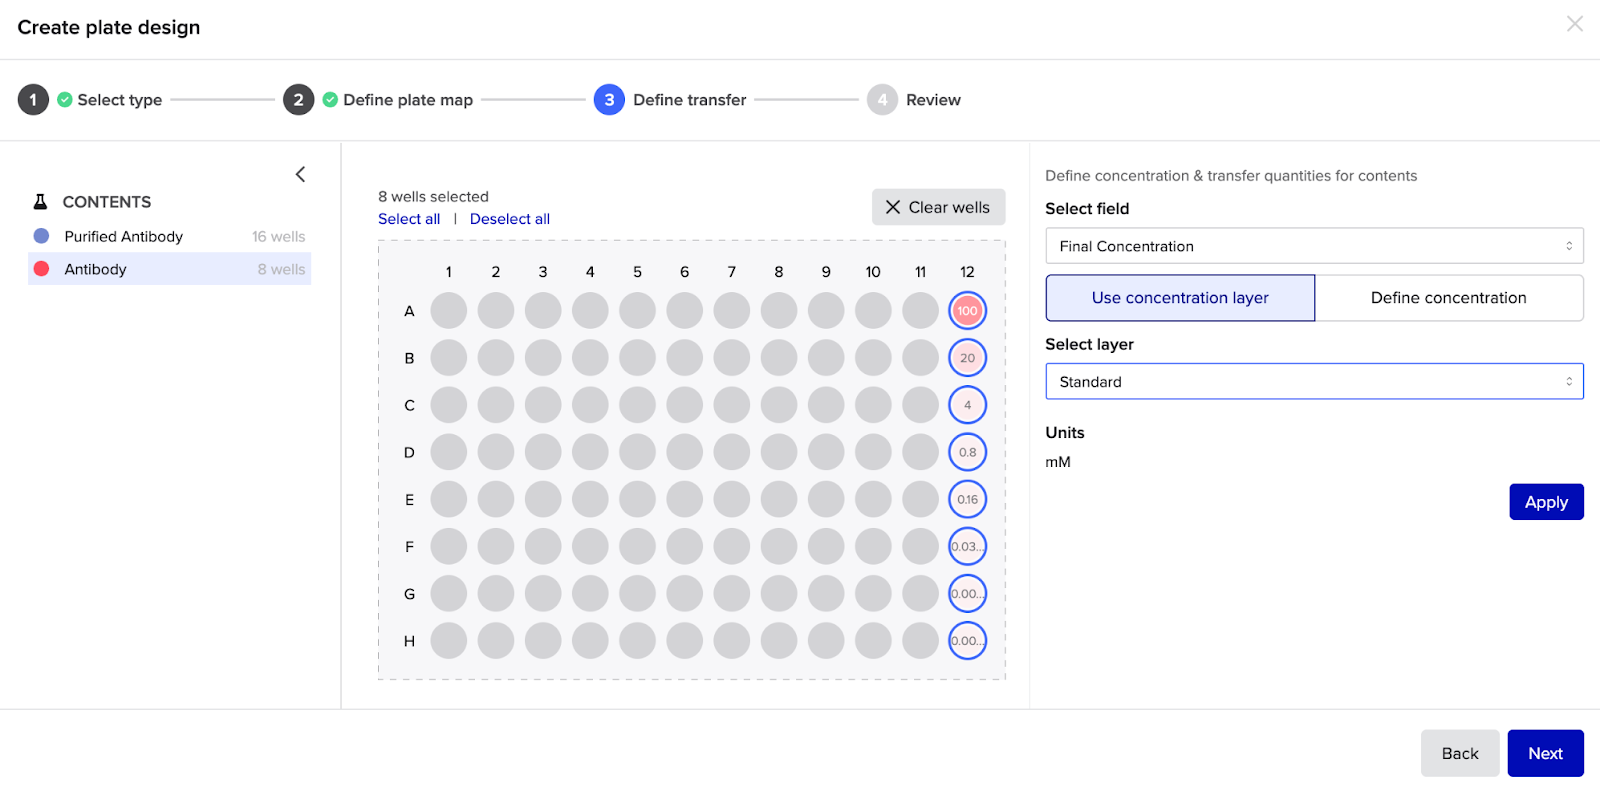Choose Use concentration layer option
1600x795 pixels.
click(x=1180, y=298)
